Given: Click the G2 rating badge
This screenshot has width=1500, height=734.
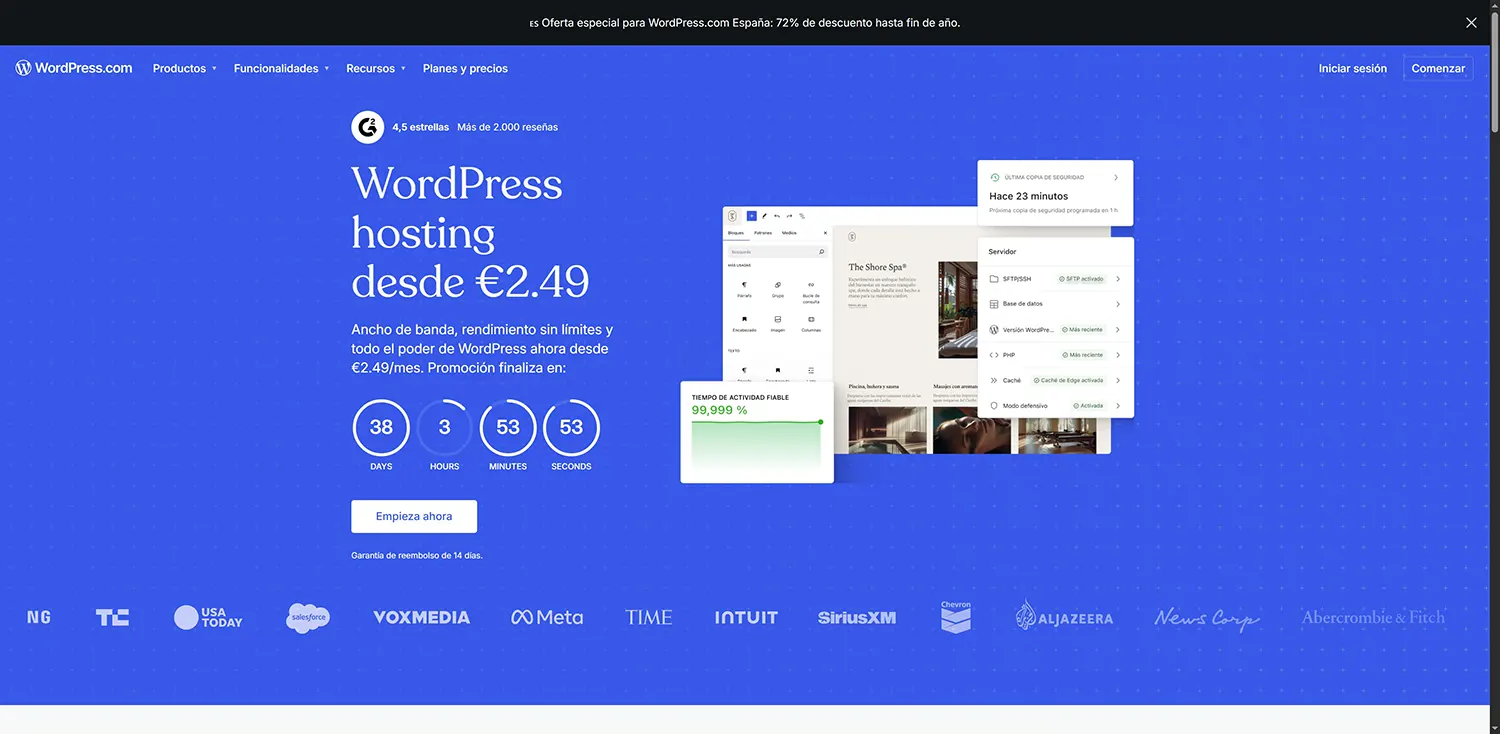Looking at the screenshot, I should tap(367, 126).
